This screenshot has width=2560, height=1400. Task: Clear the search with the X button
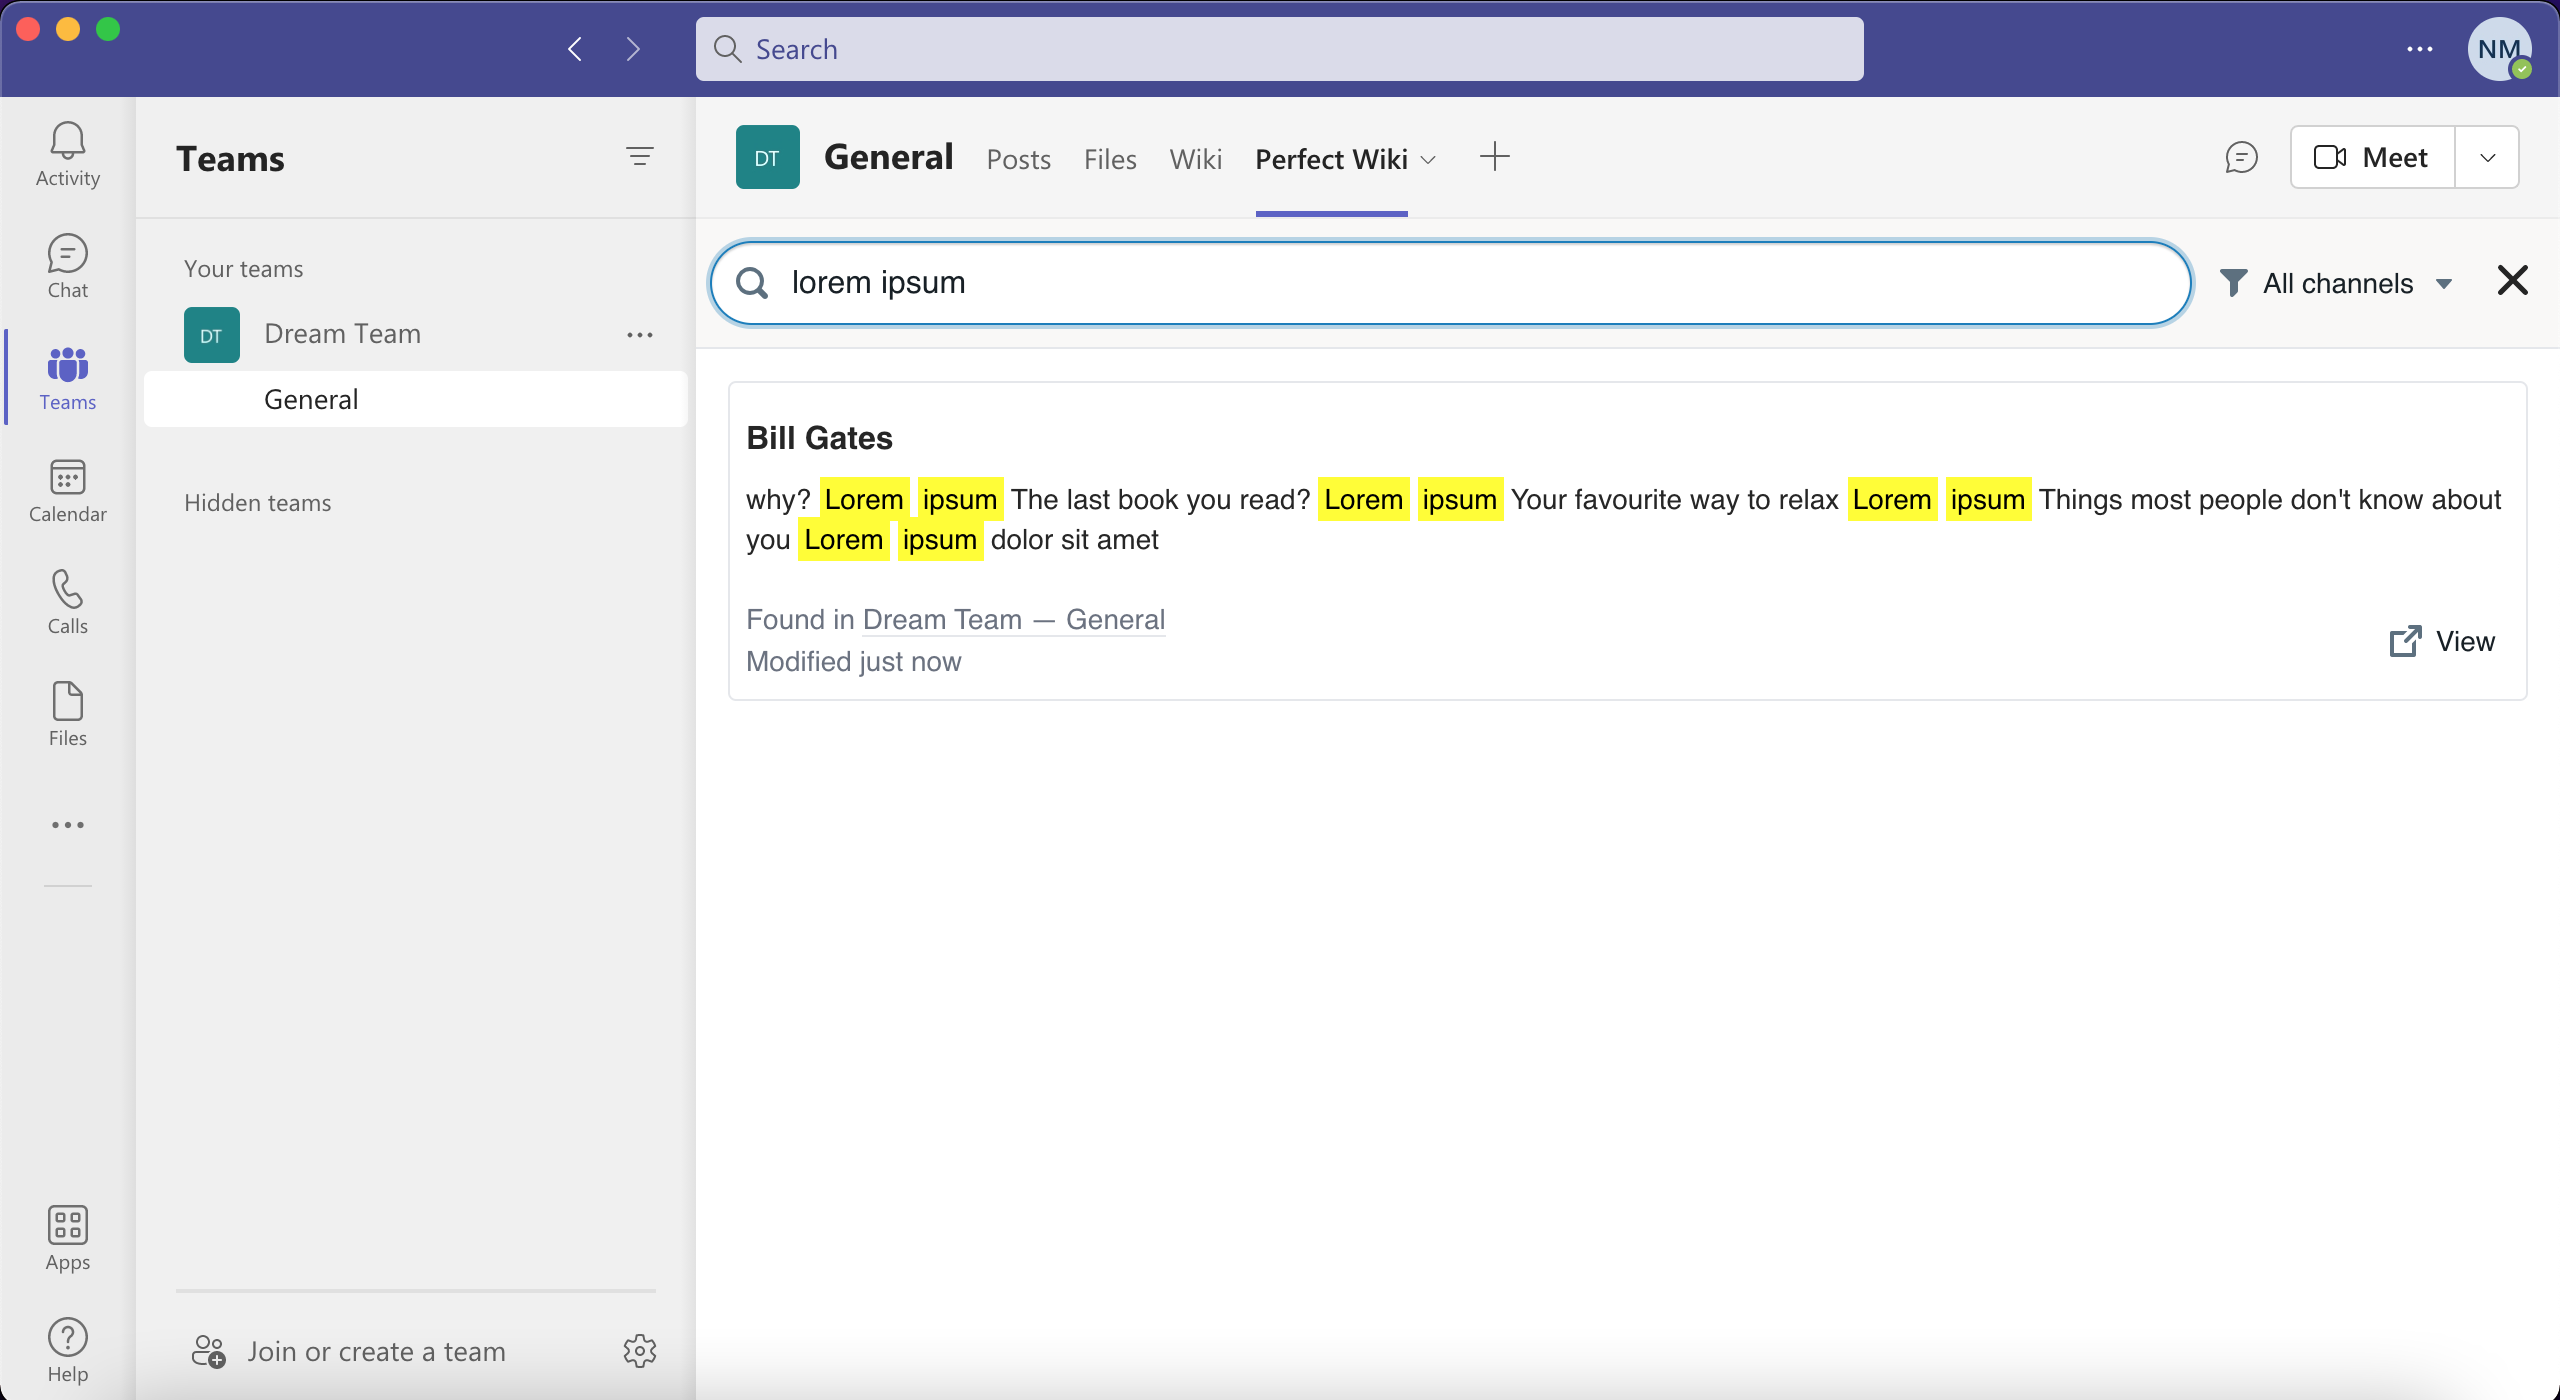coord(2511,281)
